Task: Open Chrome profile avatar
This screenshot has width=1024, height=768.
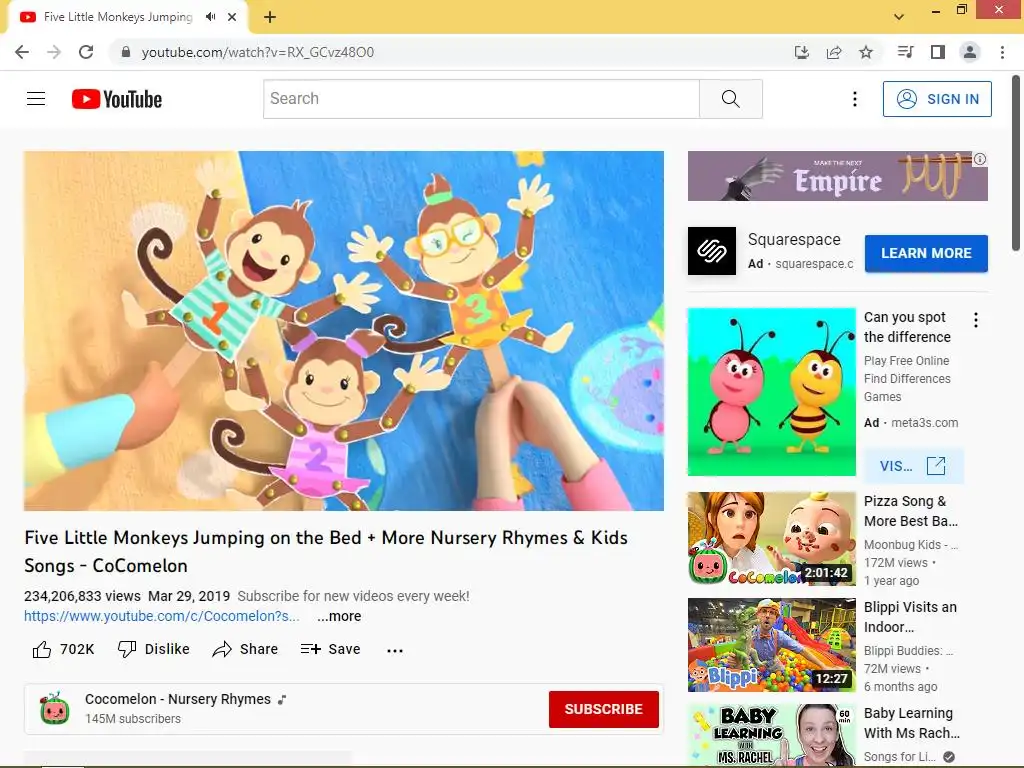Action: click(970, 52)
